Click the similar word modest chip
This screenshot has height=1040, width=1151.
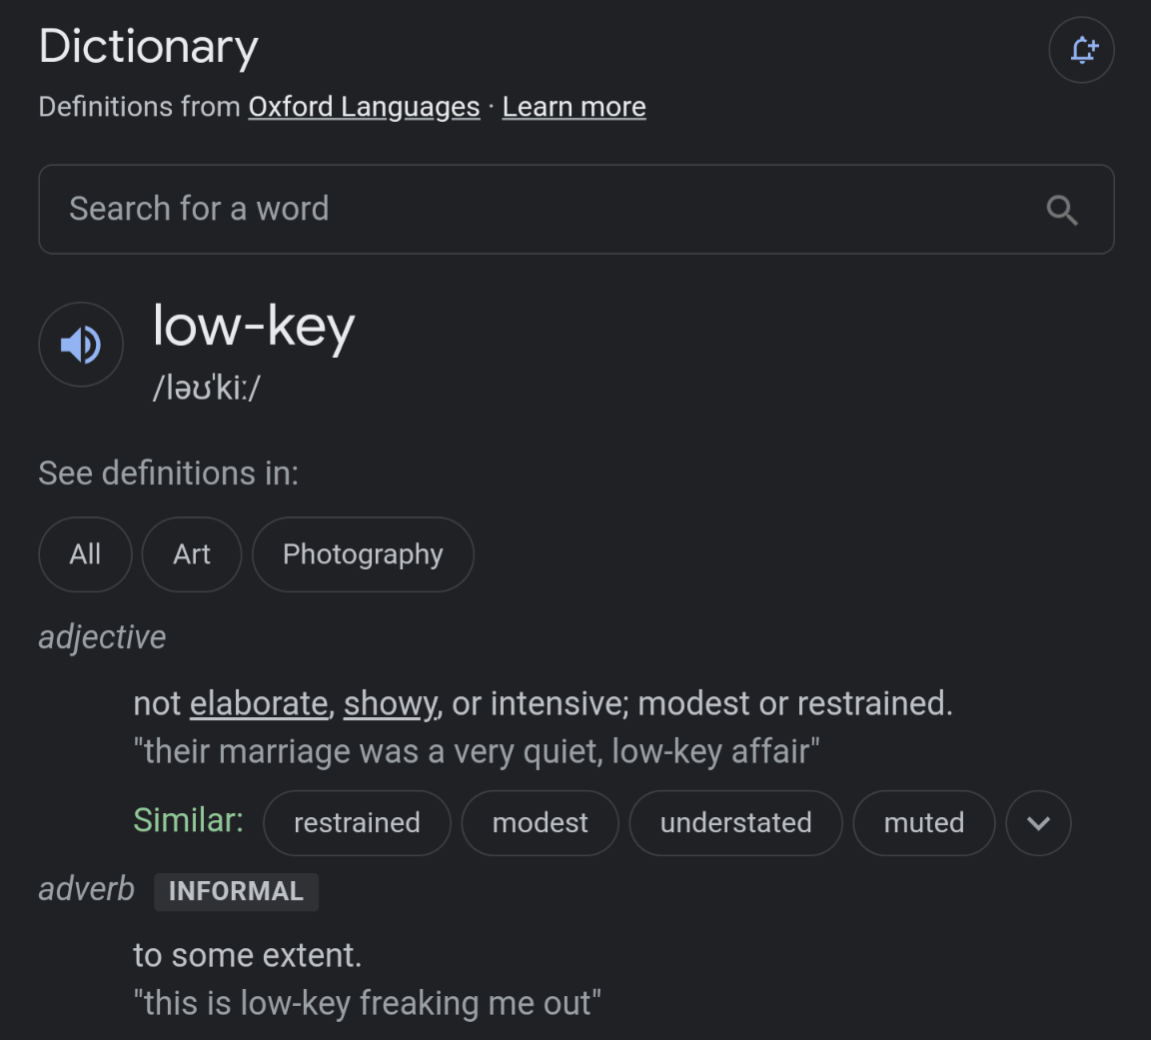[x=540, y=823]
